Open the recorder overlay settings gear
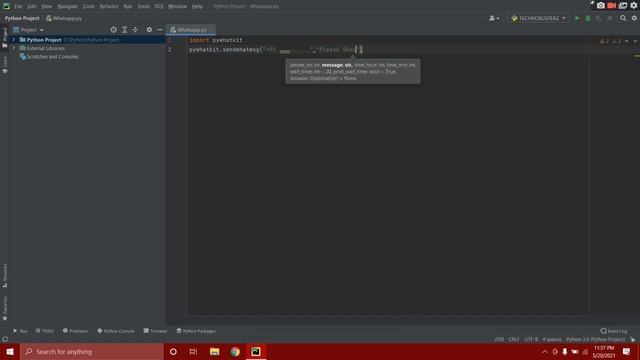The width and height of the screenshot is (640, 360). point(634,5)
